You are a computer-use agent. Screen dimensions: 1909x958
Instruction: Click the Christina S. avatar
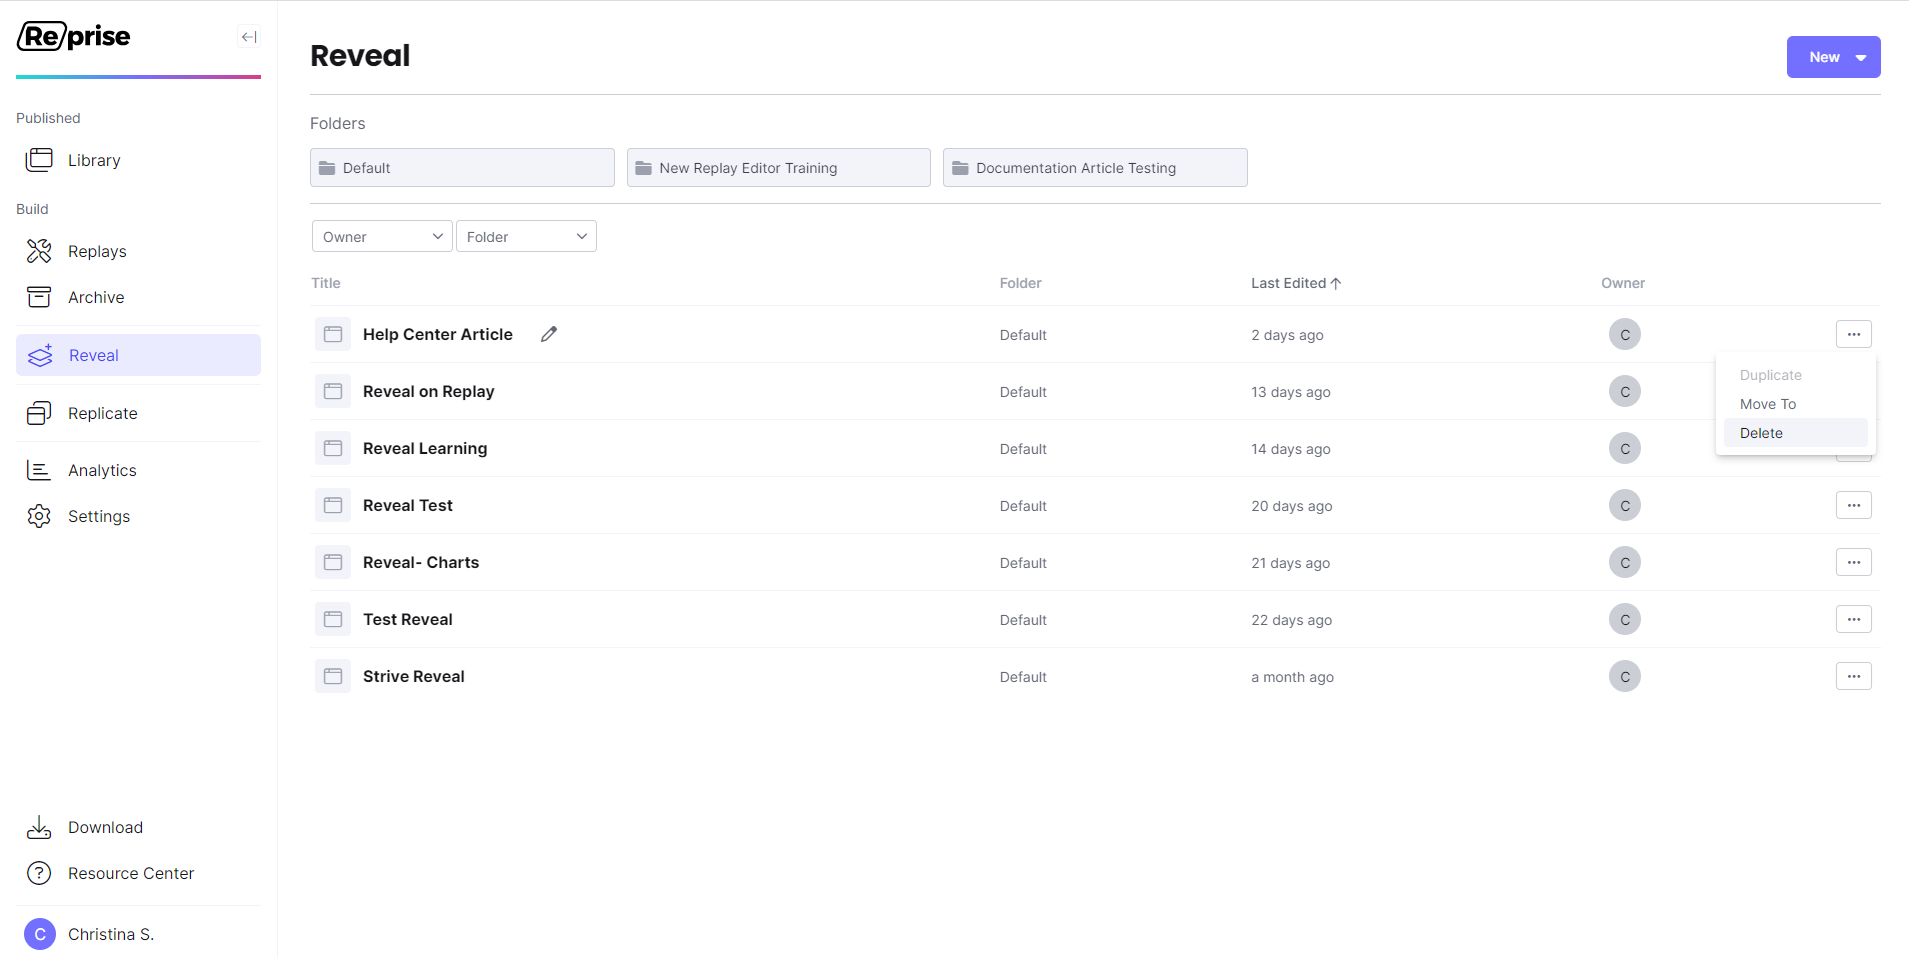40,934
